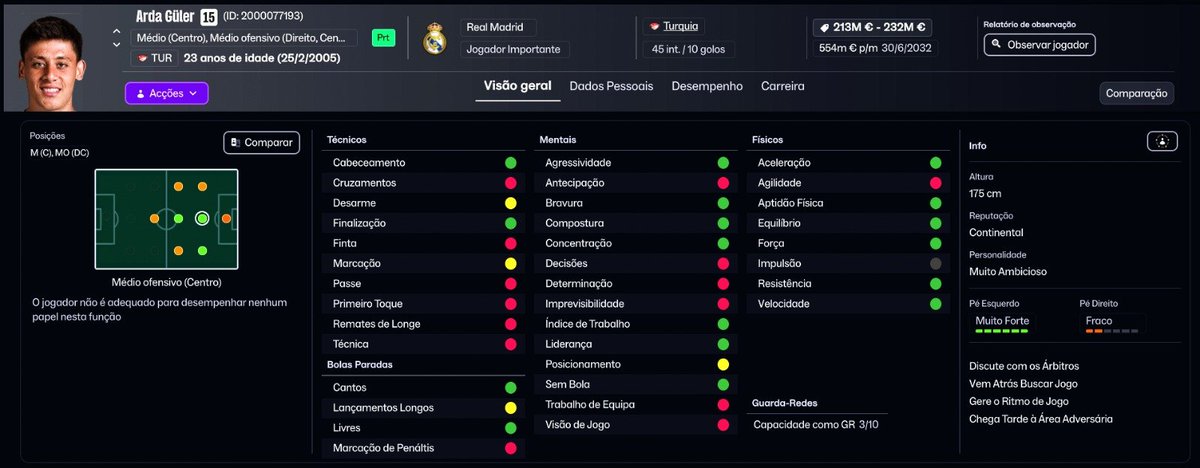Click the green dot beside Cabeceamento
Viewport: 1200px width, 468px height.
pos(510,162)
